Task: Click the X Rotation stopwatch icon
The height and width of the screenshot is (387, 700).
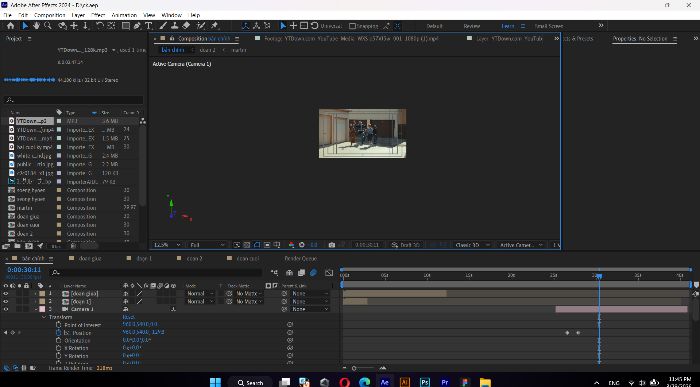Action: click(x=58, y=348)
